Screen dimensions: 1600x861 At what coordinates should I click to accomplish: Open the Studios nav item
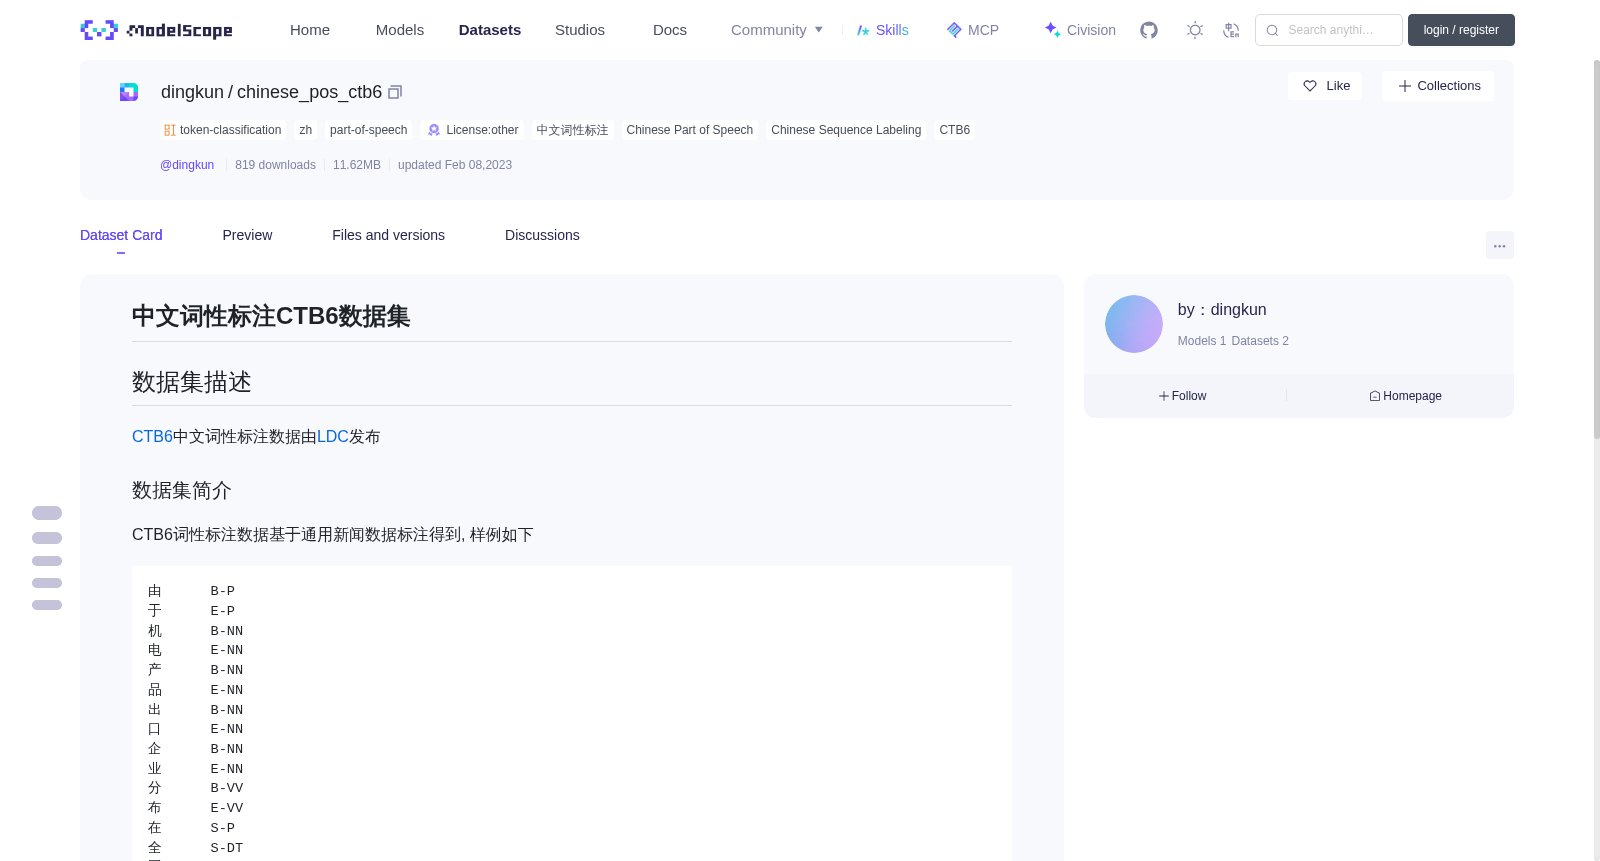coord(580,30)
